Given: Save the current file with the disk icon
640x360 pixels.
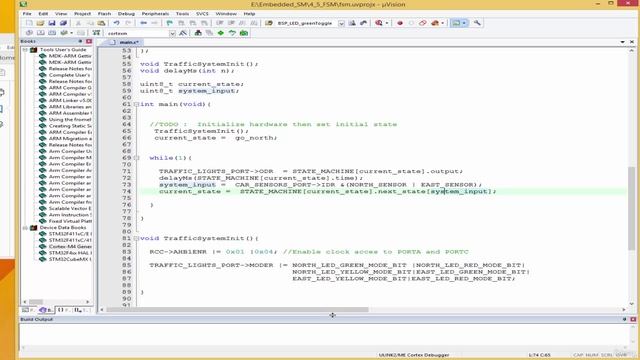Looking at the screenshot, I should (x=51, y=23).
